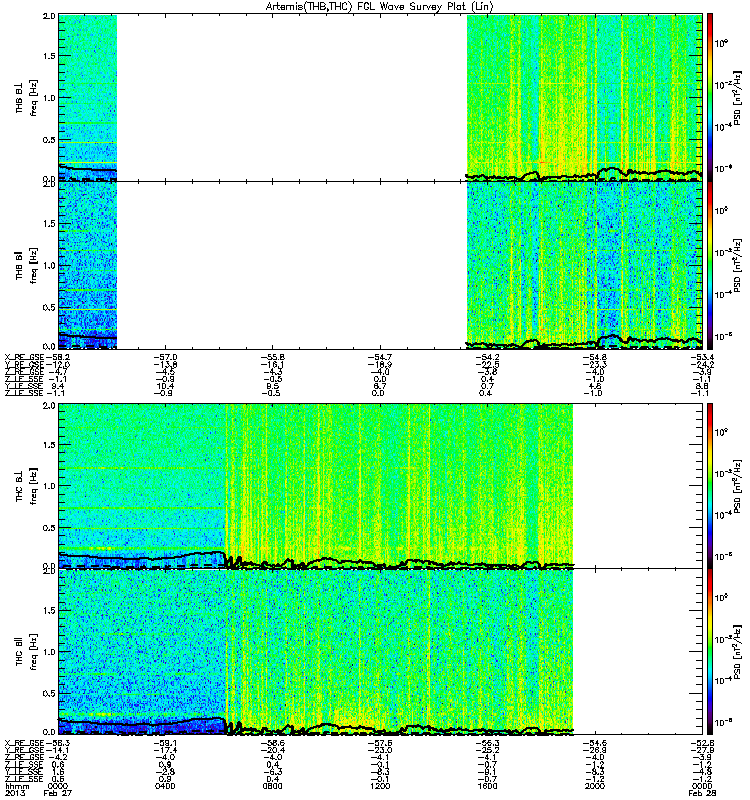
Task: Click the 'THB B∥ freq [Hz]' axis label
Action: (26, 265)
